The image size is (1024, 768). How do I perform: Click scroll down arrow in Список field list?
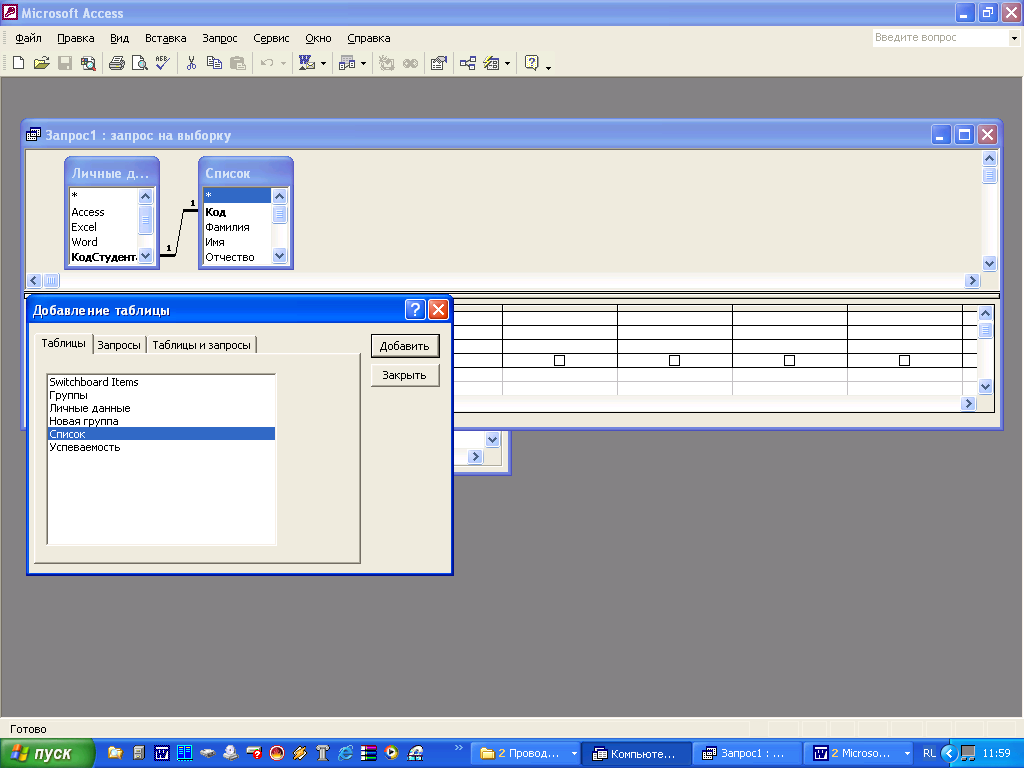(x=280, y=256)
